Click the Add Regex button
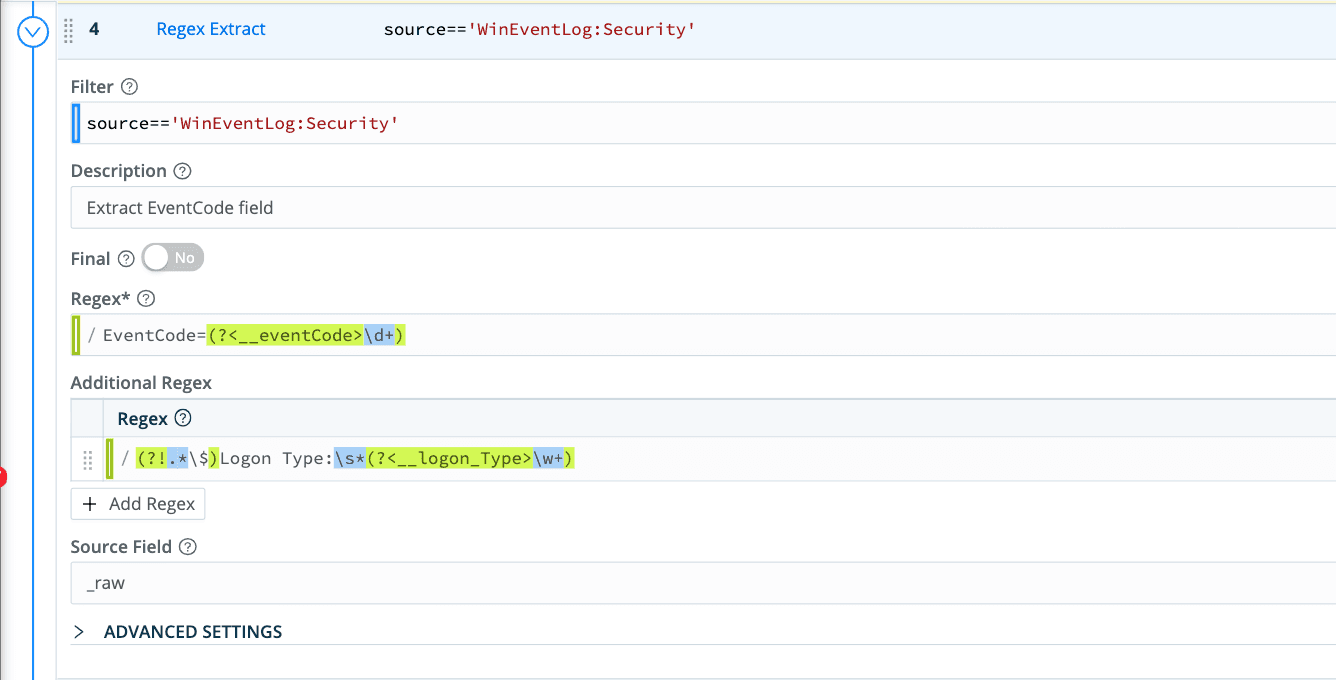The width and height of the screenshot is (1336, 680). (137, 503)
